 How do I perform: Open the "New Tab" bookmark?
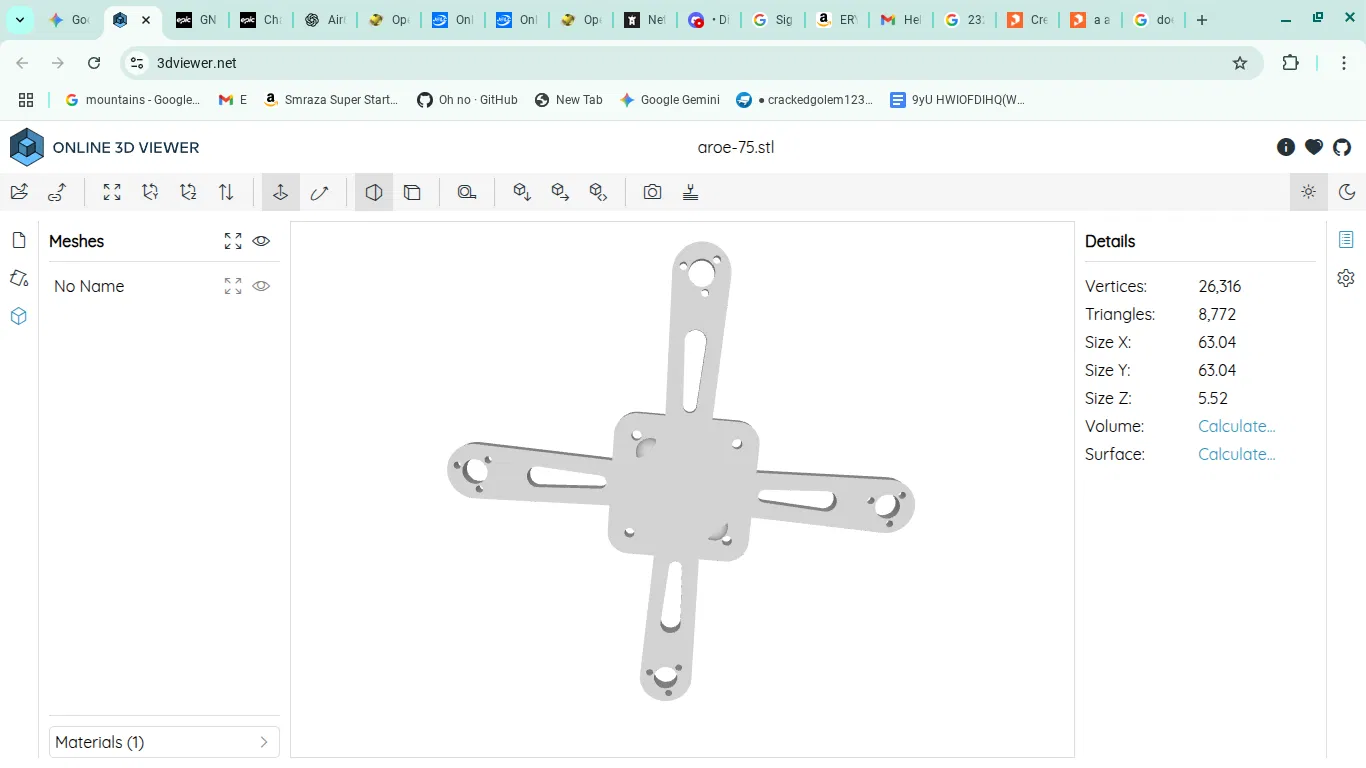[569, 100]
